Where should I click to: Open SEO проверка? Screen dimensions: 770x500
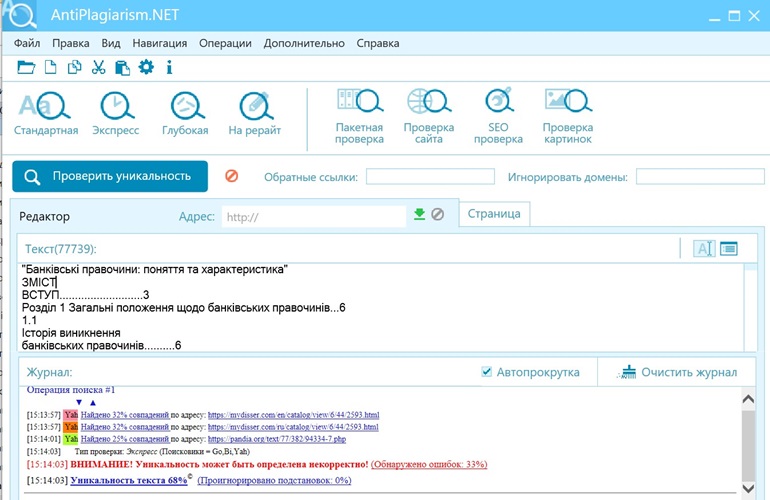pos(498,116)
